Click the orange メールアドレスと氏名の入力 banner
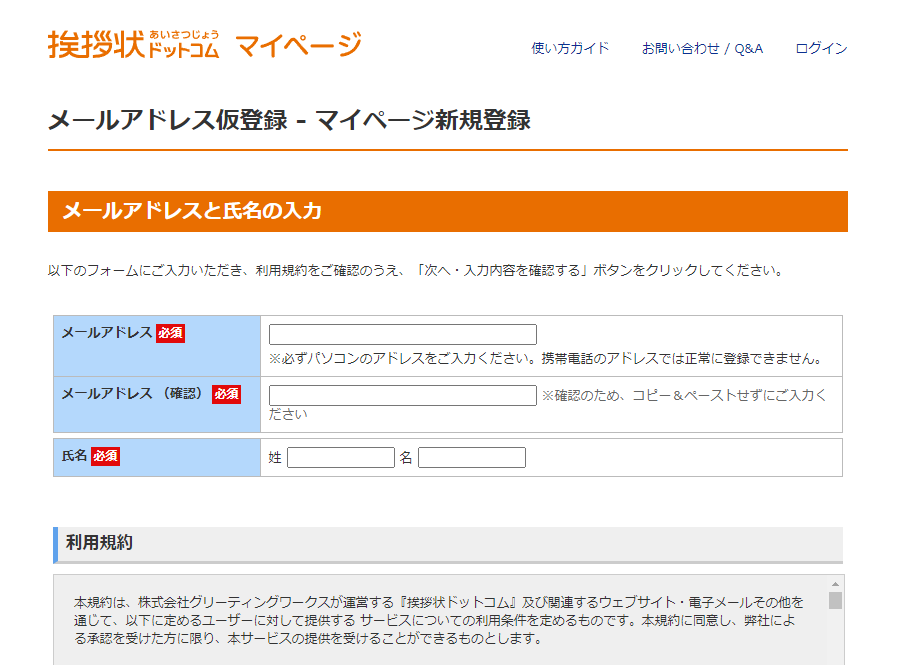The height and width of the screenshot is (671, 900). click(x=447, y=211)
